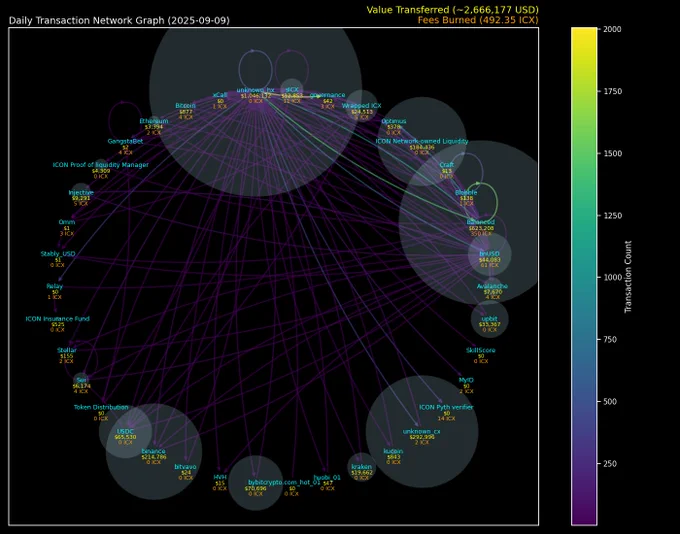The image size is (680, 534).
Task: Select the Relay node label
Action: click(55, 286)
